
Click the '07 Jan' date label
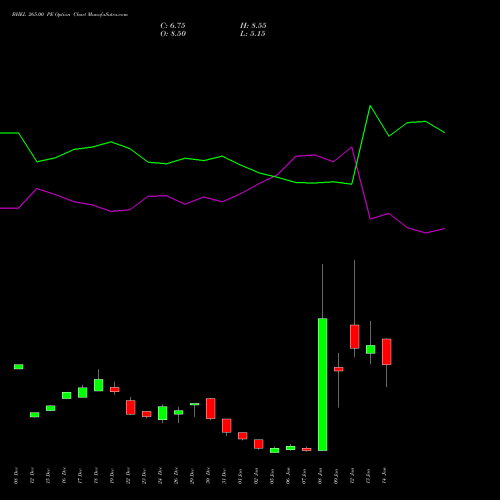(304, 476)
